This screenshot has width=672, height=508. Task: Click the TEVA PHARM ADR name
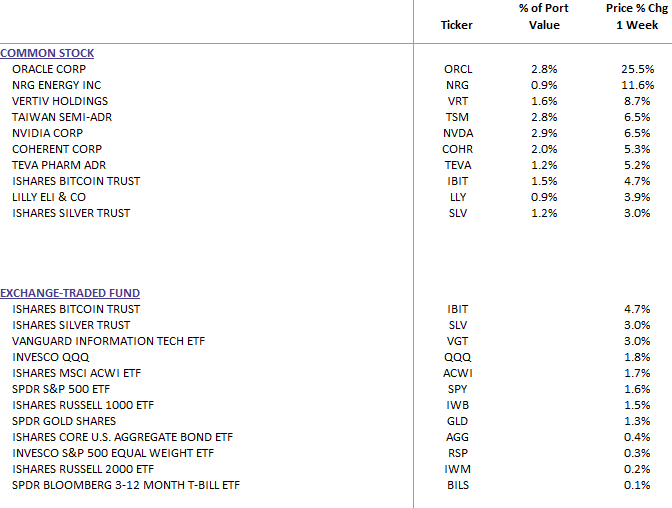(x=59, y=165)
